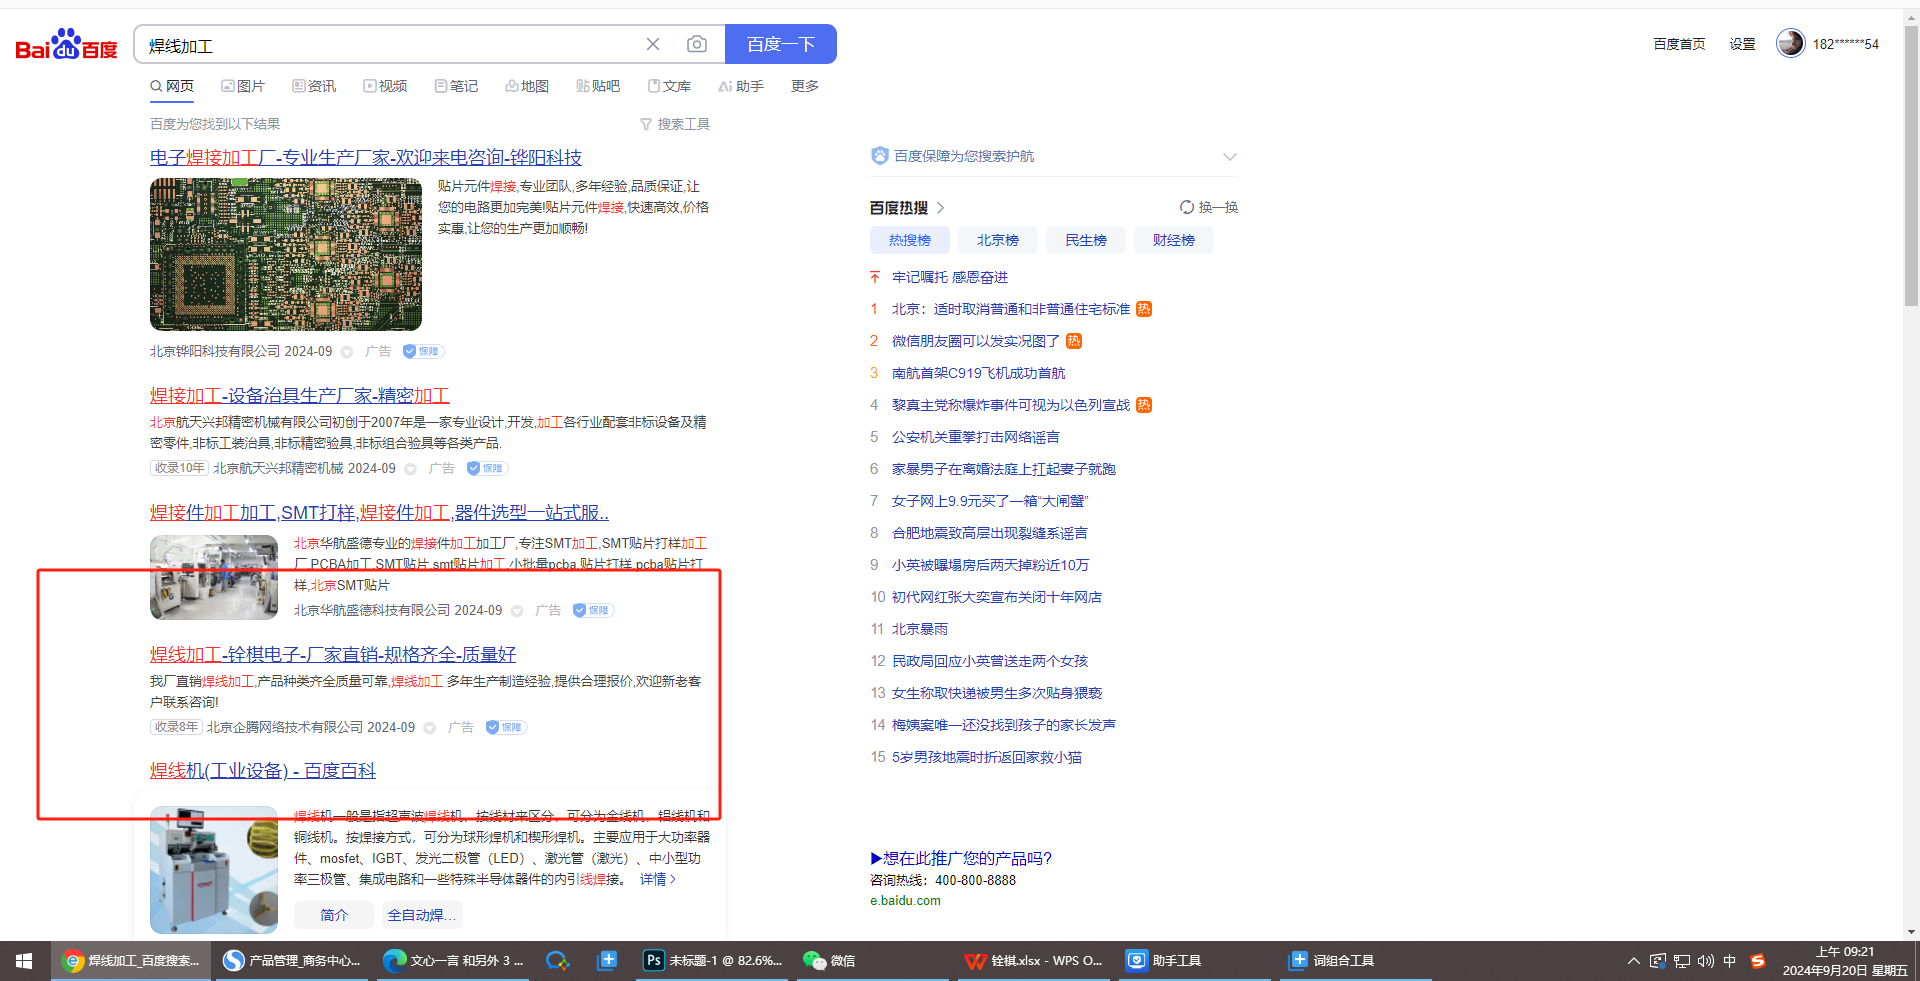The height and width of the screenshot is (981, 1920).
Task: Click the camera image search icon
Action: [x=697, y=44]
